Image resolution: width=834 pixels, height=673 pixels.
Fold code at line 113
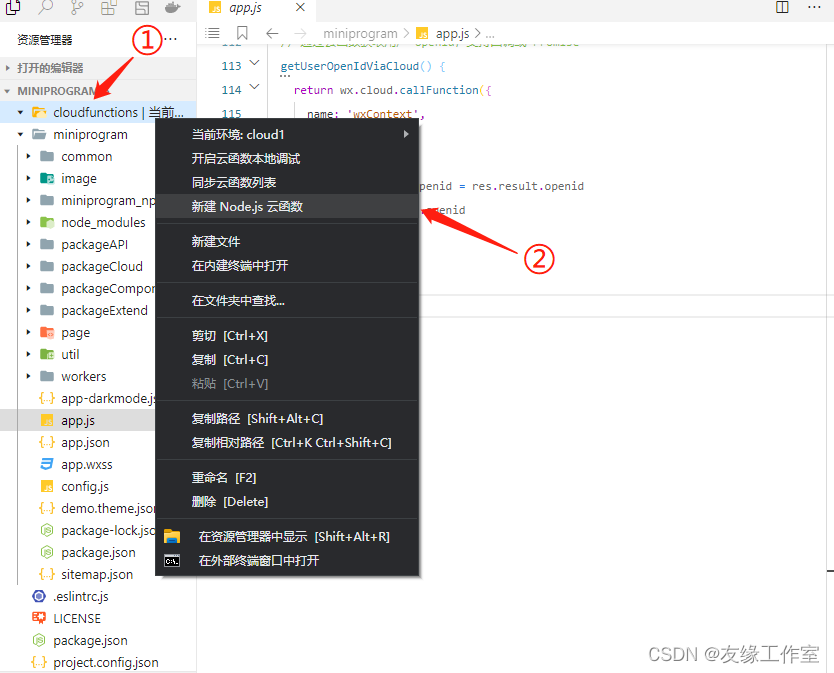click(255, 63)
